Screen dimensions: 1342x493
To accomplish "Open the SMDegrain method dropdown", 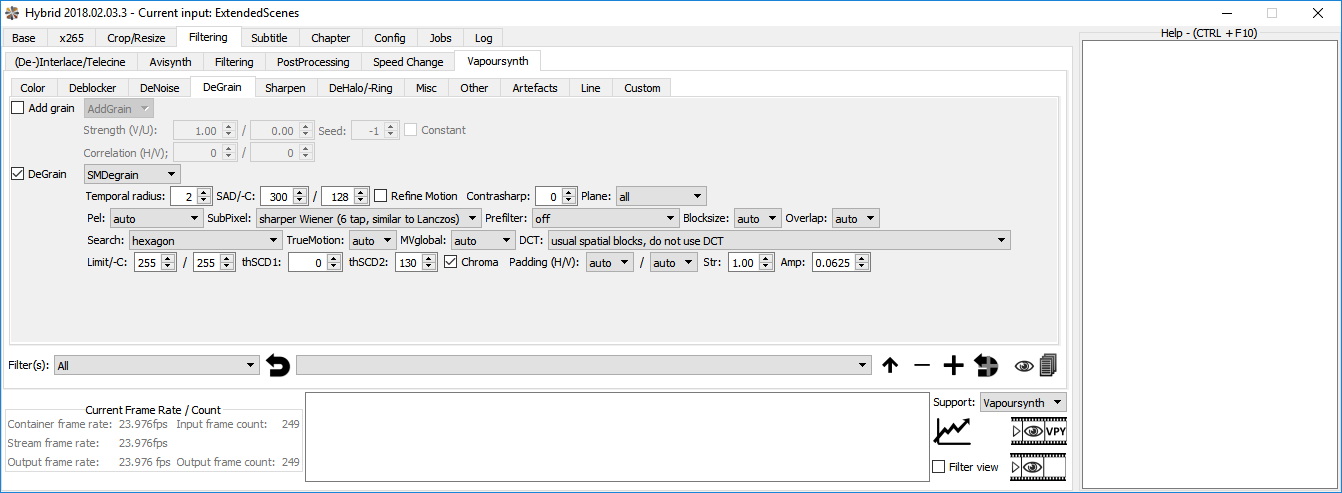I will [132, 174].
